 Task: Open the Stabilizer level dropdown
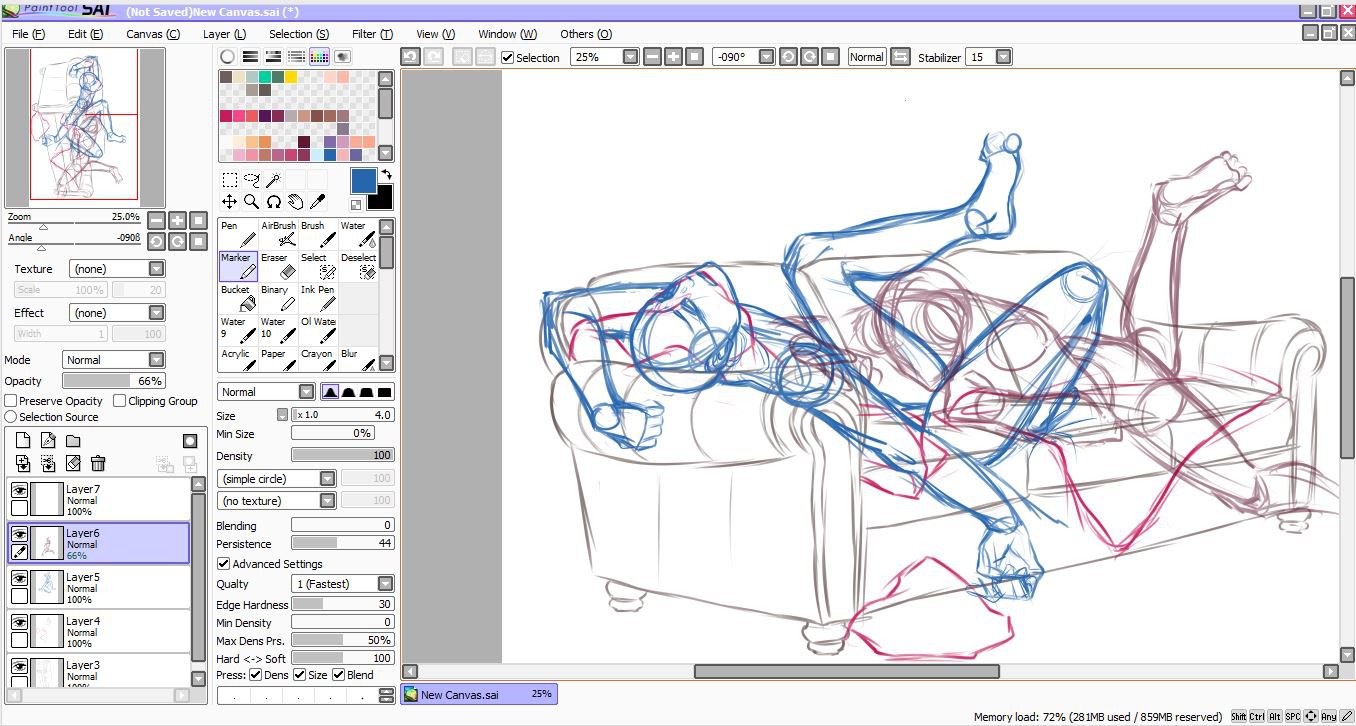point(990,57)
